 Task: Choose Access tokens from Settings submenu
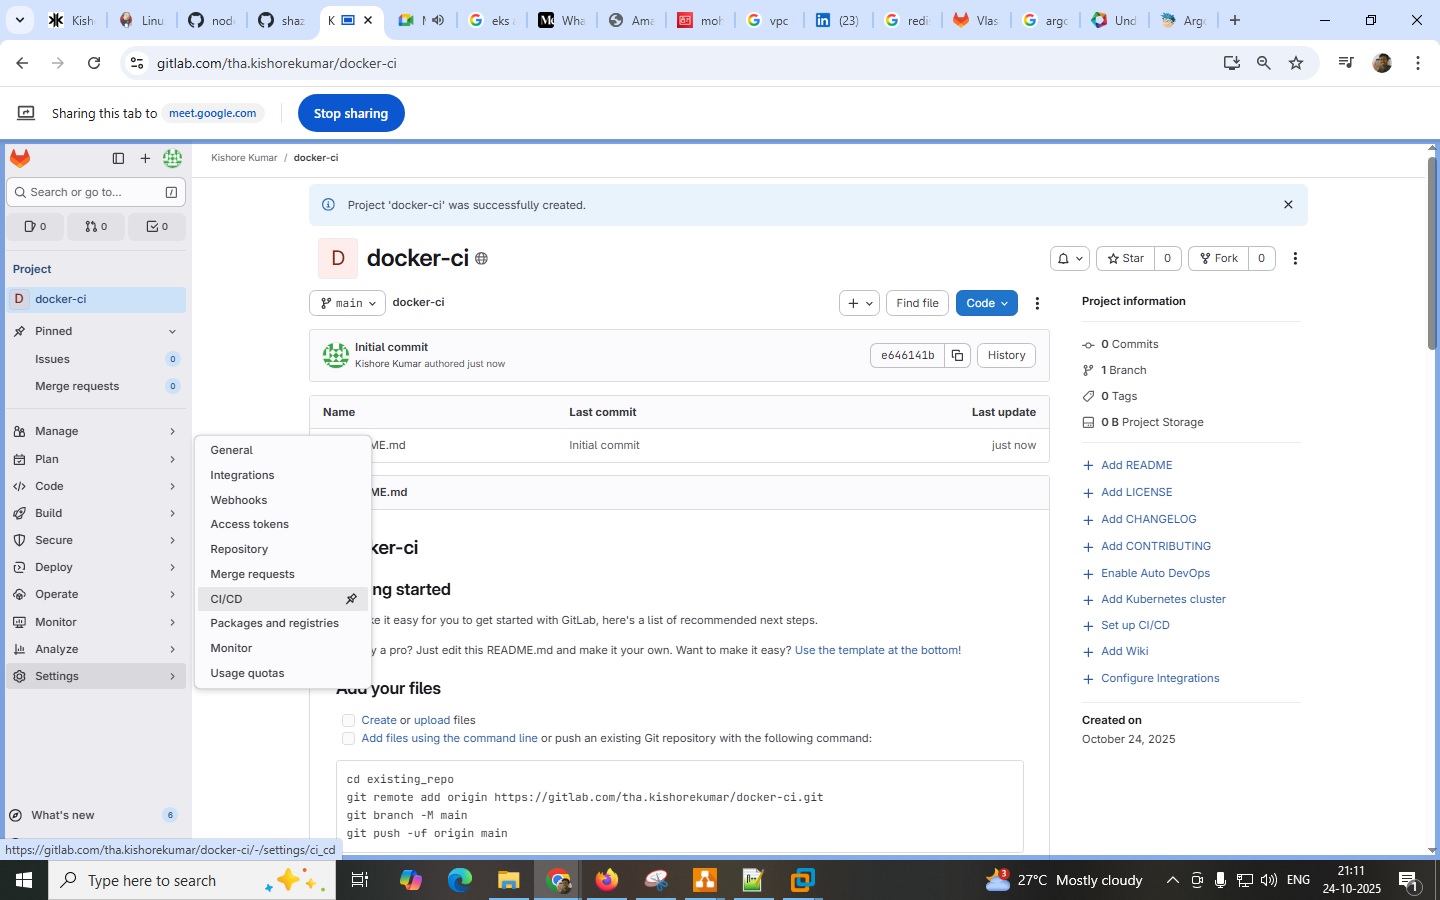point(249,524)
